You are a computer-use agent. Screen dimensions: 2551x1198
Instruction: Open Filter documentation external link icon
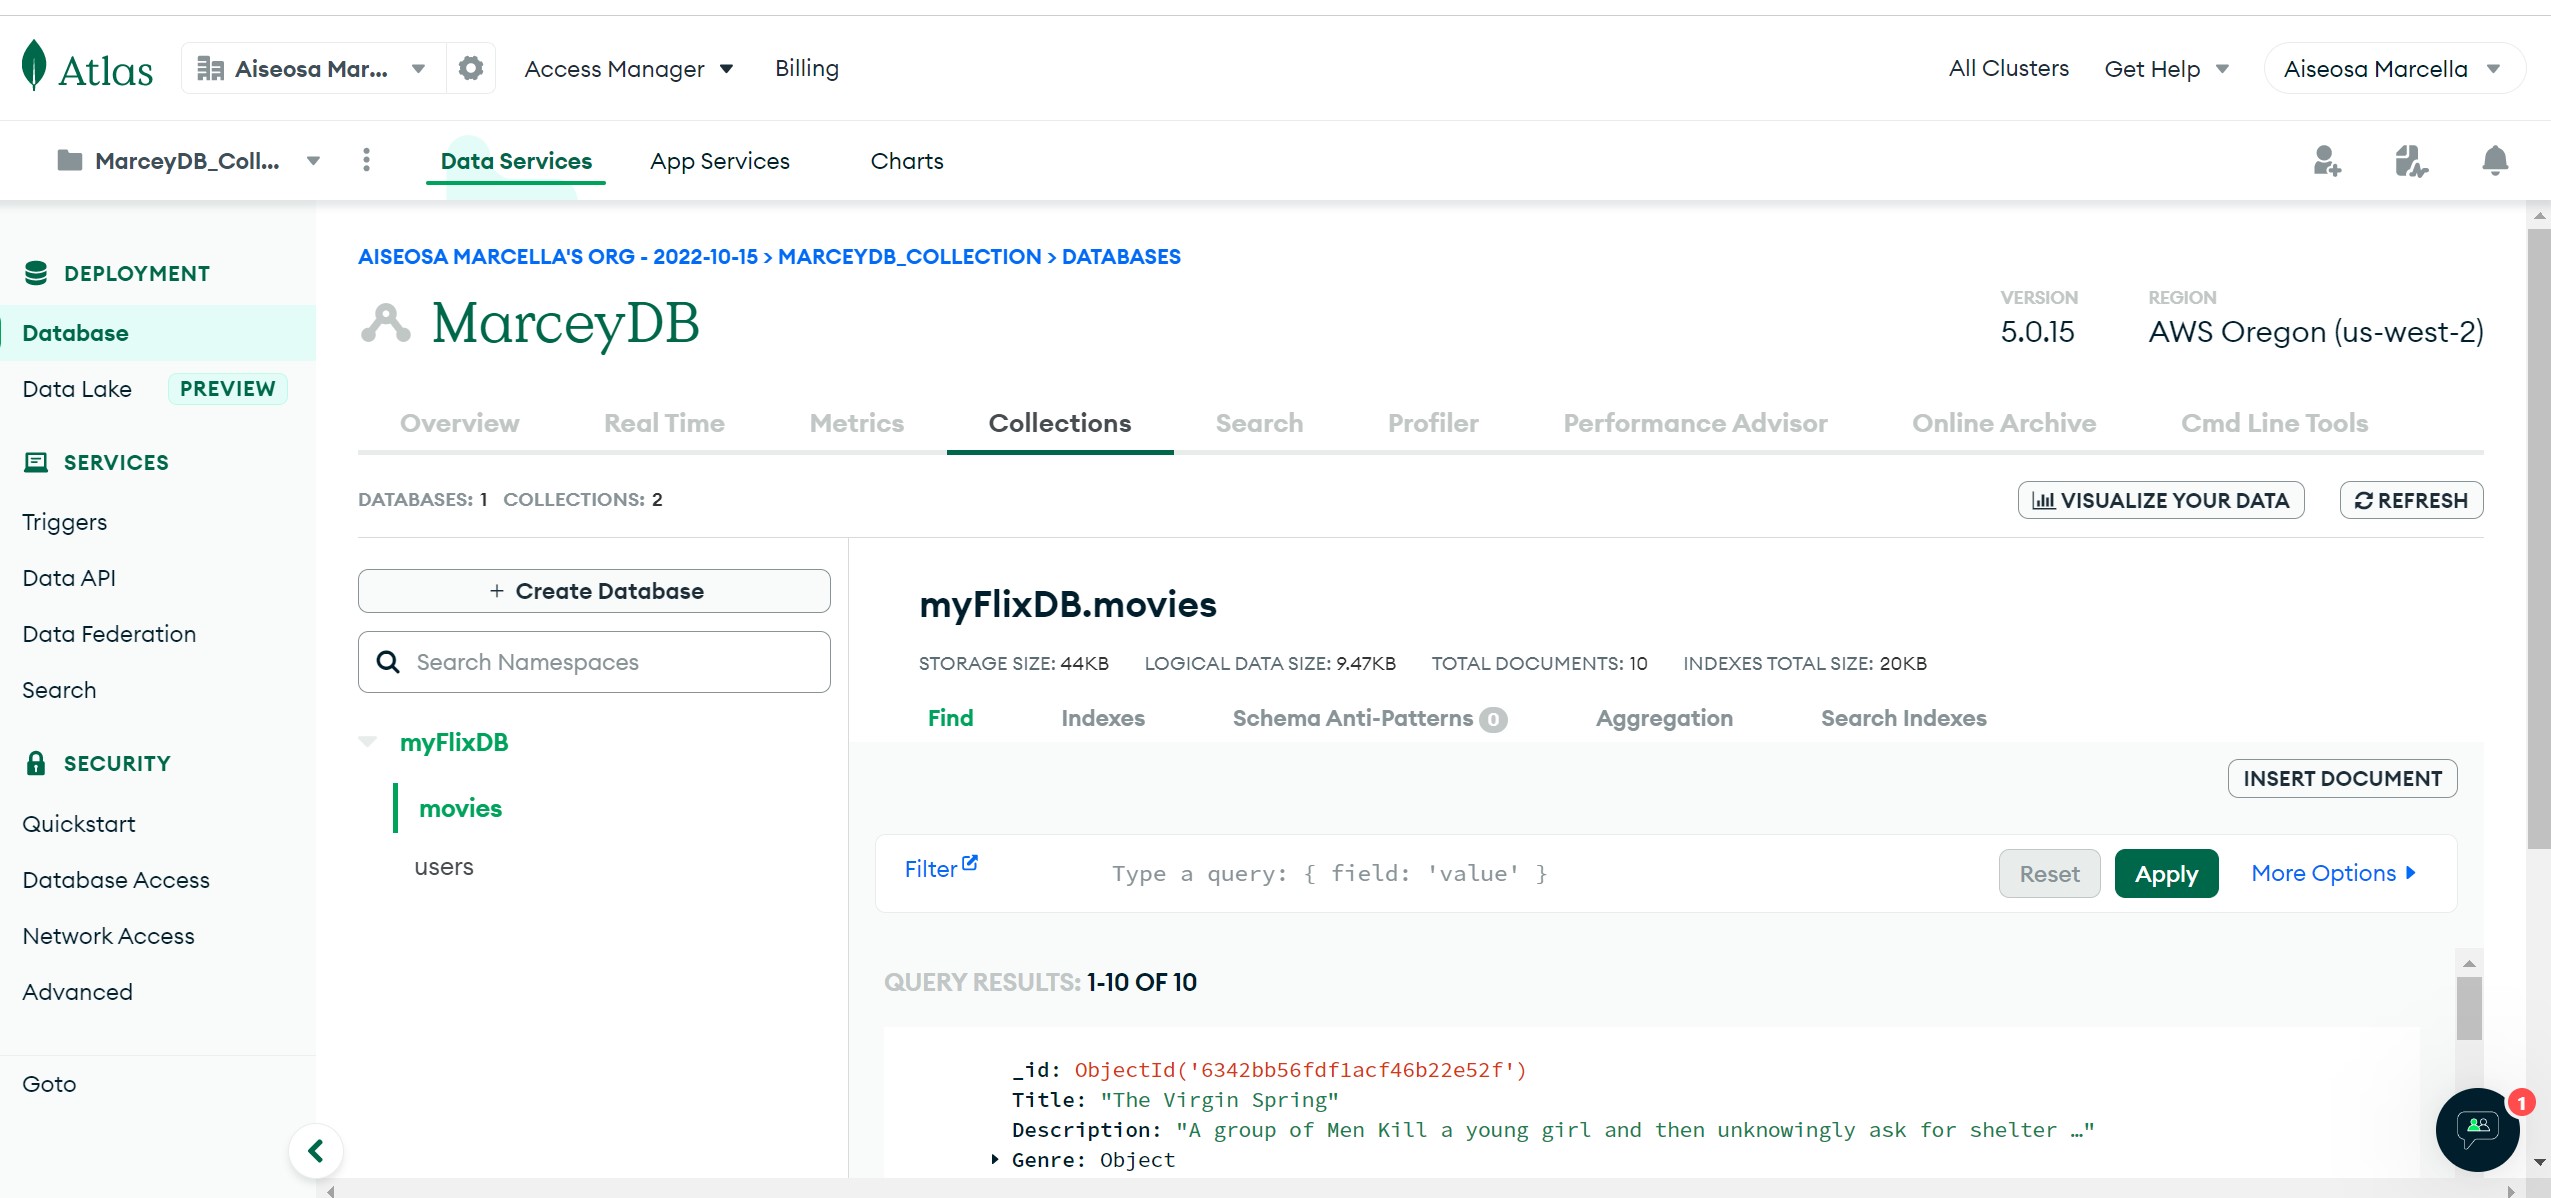970,862
